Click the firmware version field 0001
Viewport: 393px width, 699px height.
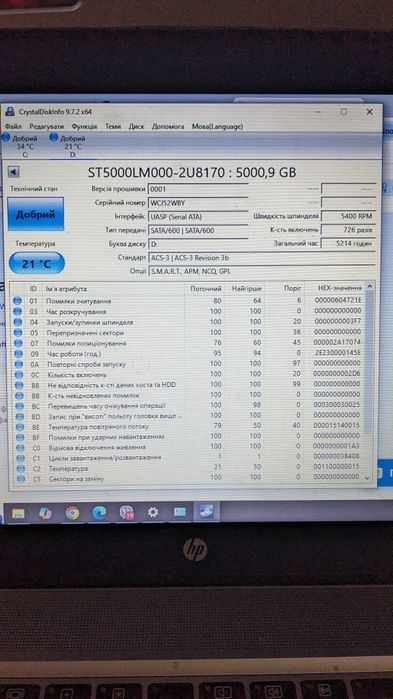(x=198, y=189)
